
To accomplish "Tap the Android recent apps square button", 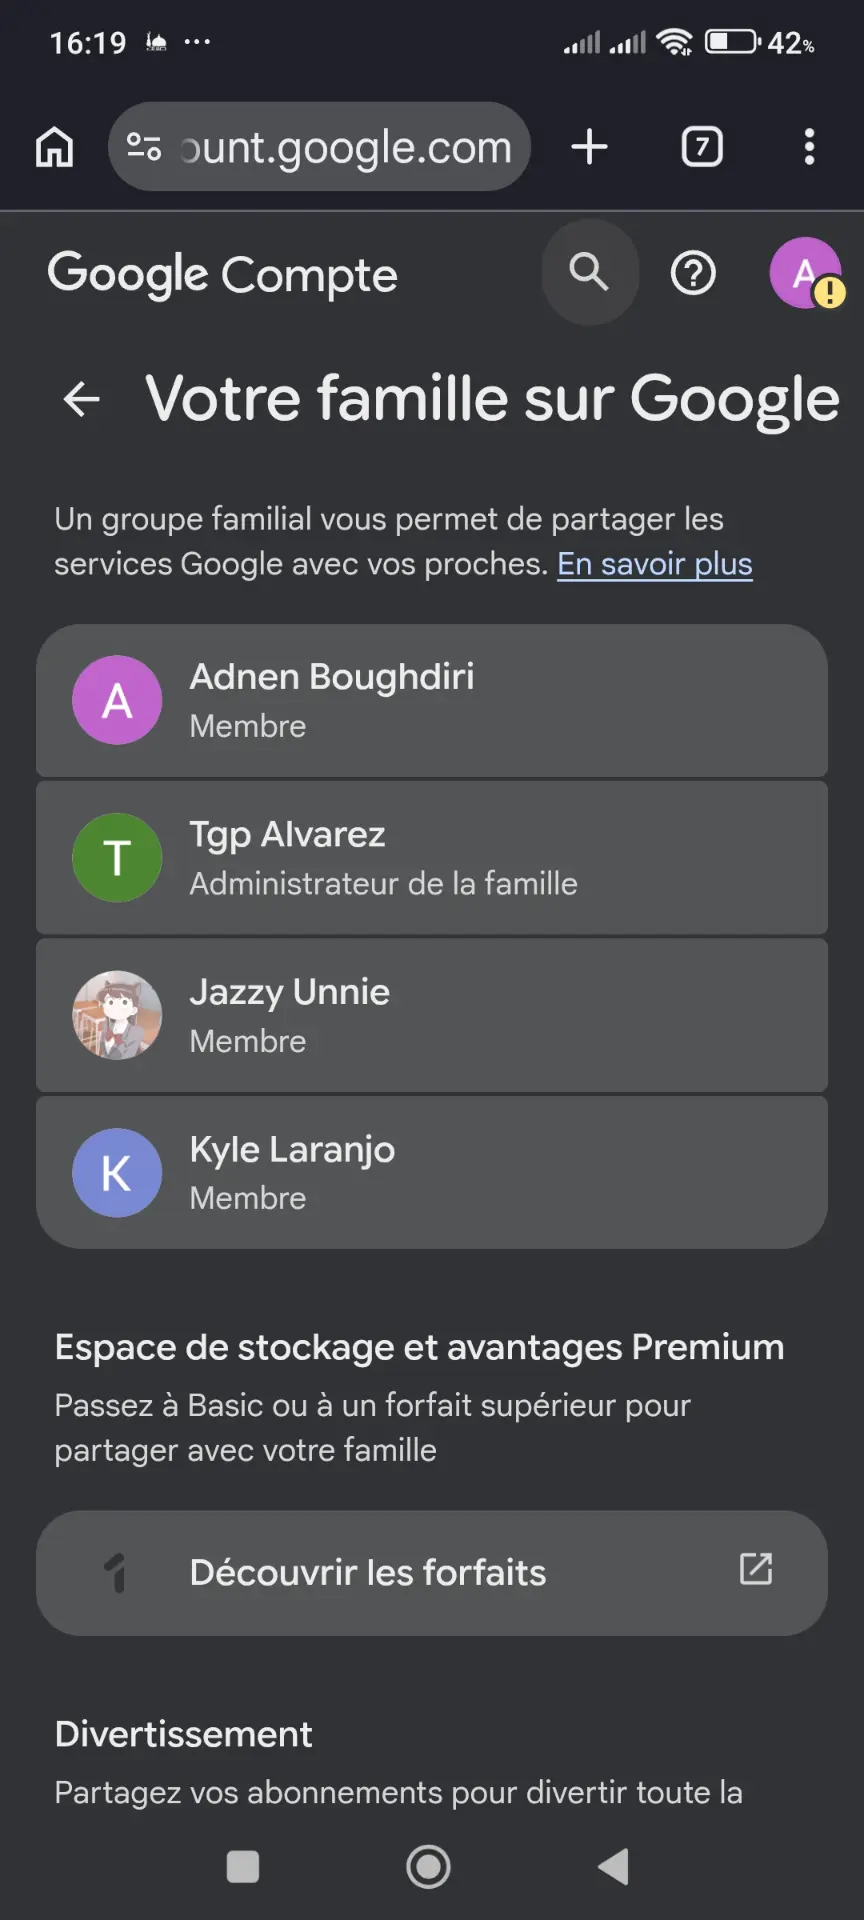I will click(243, 1866).
